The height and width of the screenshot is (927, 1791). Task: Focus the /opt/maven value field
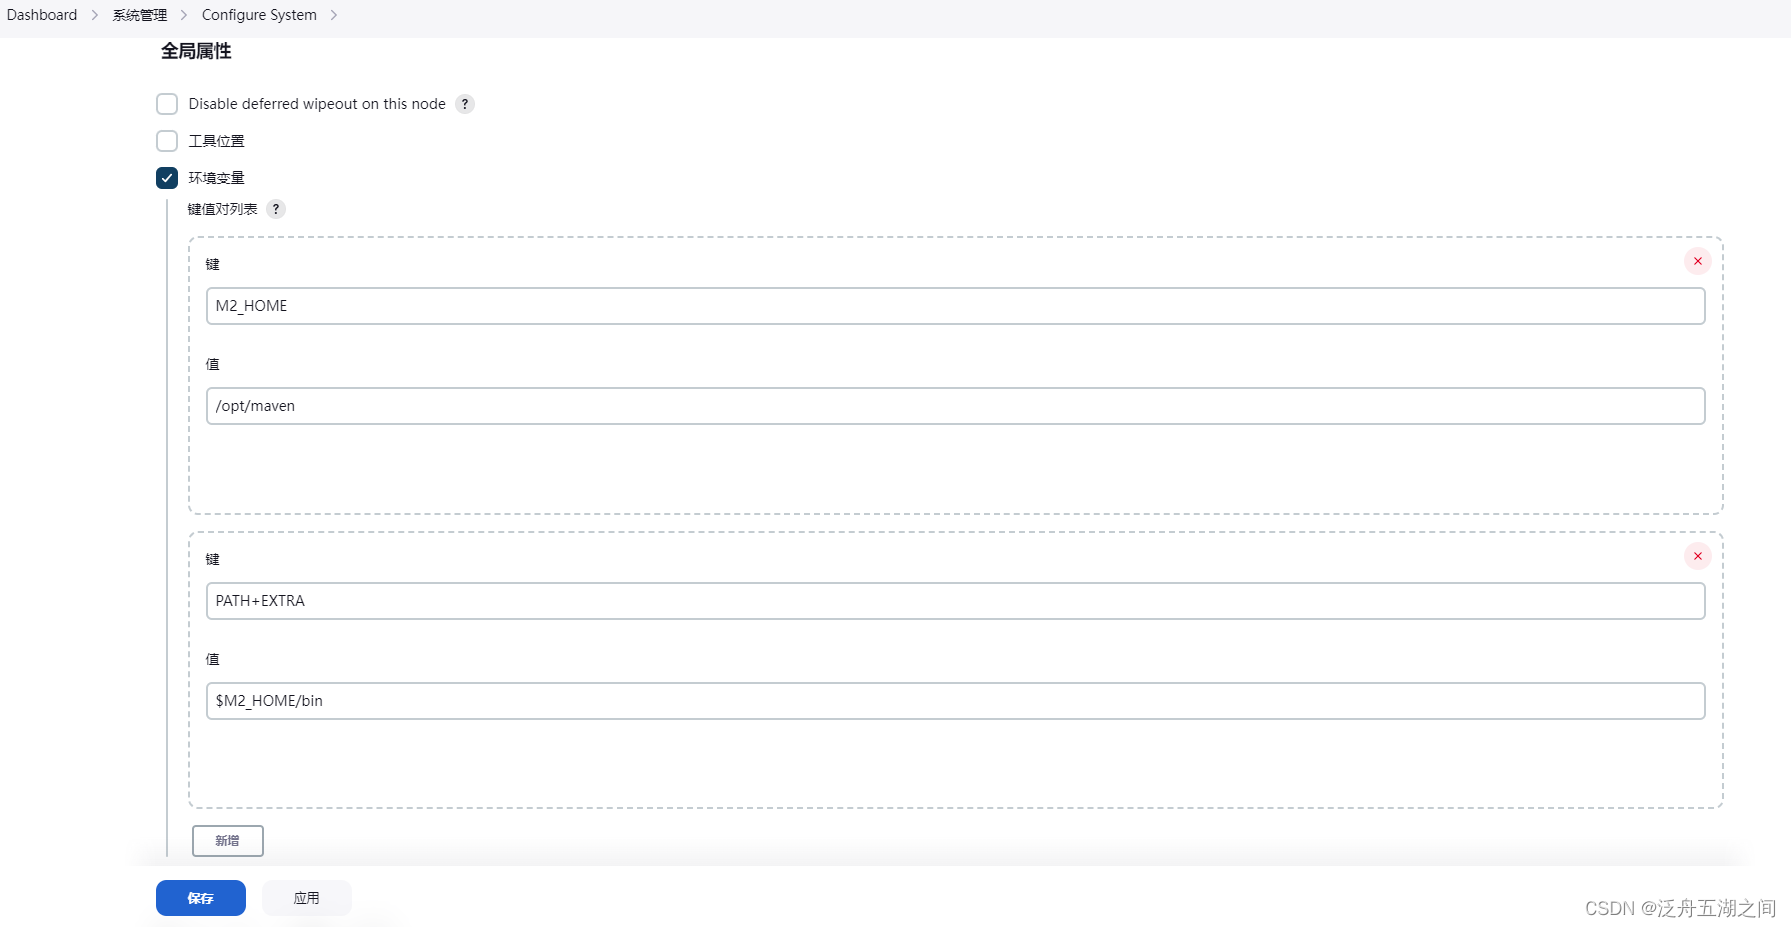pyautogui.click(x=955, y=406)
